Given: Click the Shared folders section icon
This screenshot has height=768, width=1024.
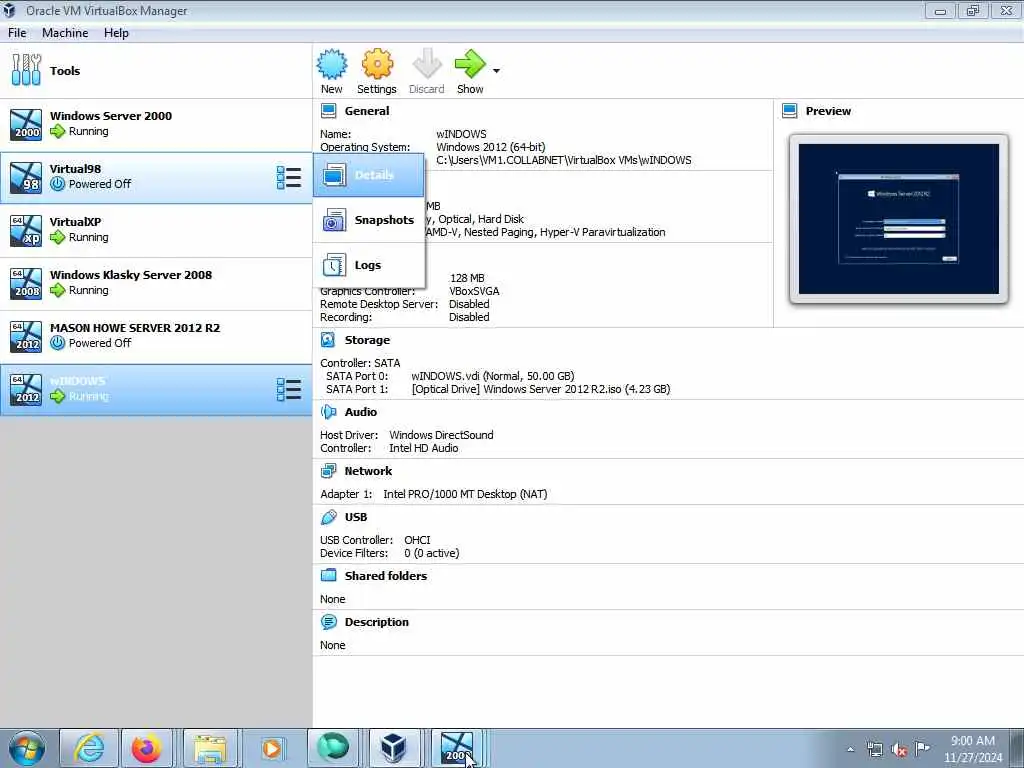Looking at the screenshot, I should pyautogui.click(x=328, y=575).
